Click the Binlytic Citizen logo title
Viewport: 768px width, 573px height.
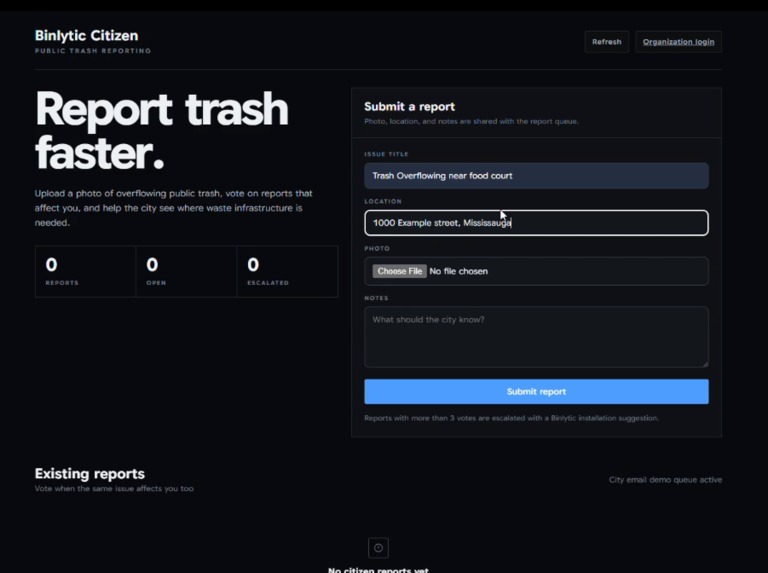tap(87, 36)
